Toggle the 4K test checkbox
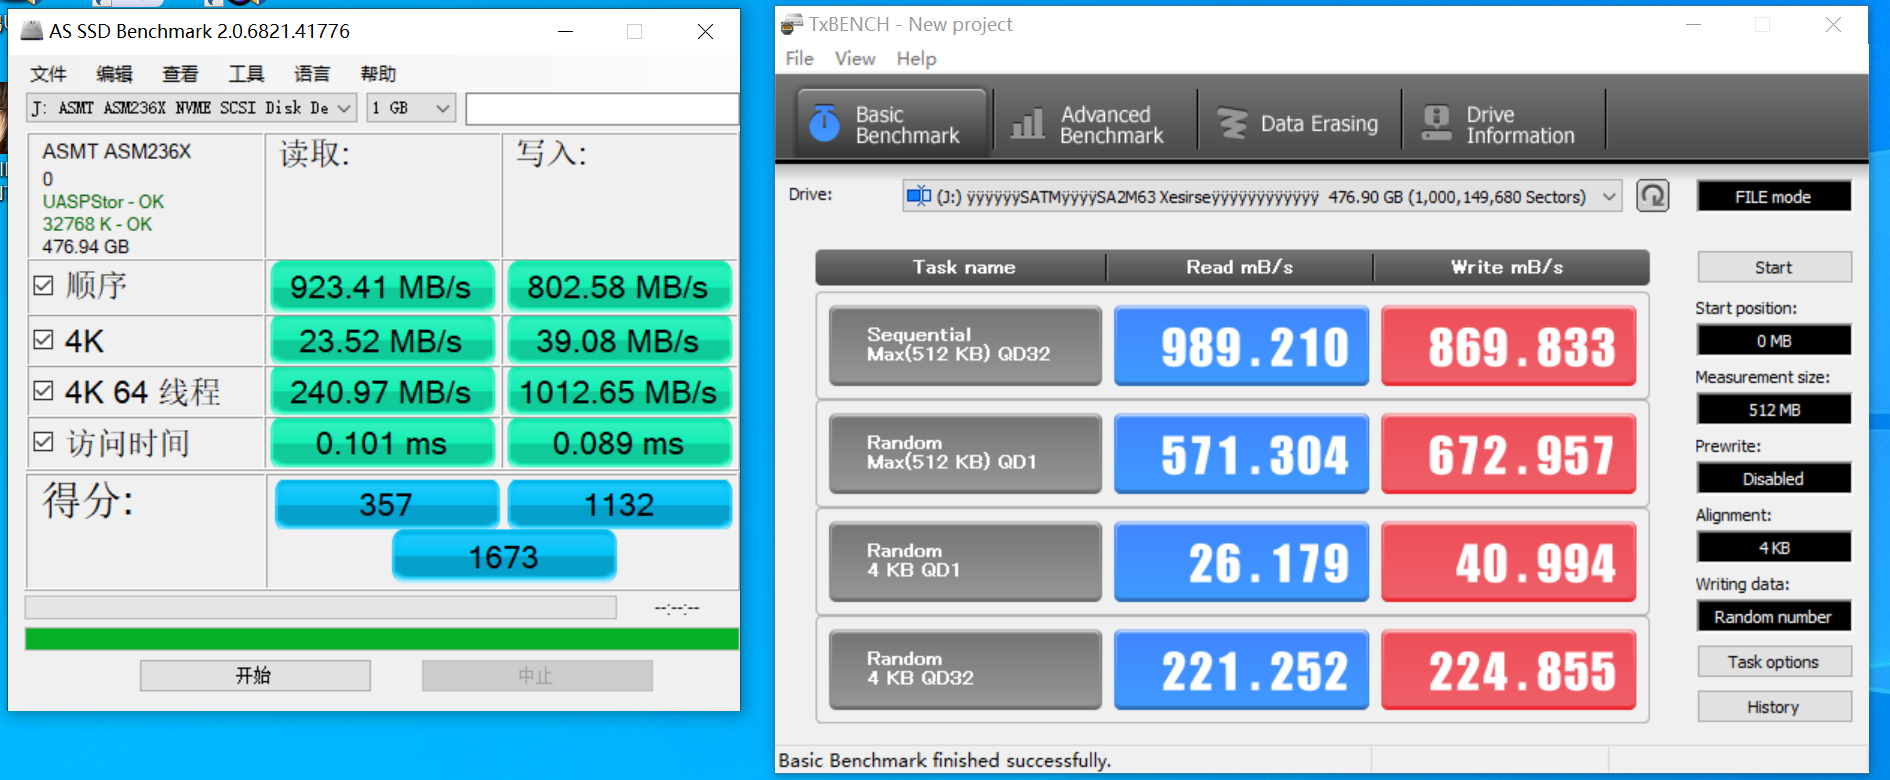The width and height of the screenshot is (1890, 780). [x=43, y=340]
